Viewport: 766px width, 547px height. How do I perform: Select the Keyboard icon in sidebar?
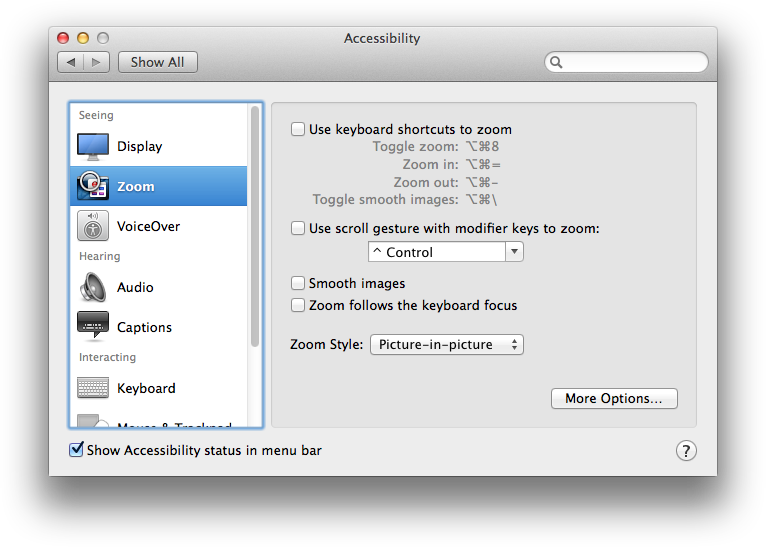(x=93, y=388)
